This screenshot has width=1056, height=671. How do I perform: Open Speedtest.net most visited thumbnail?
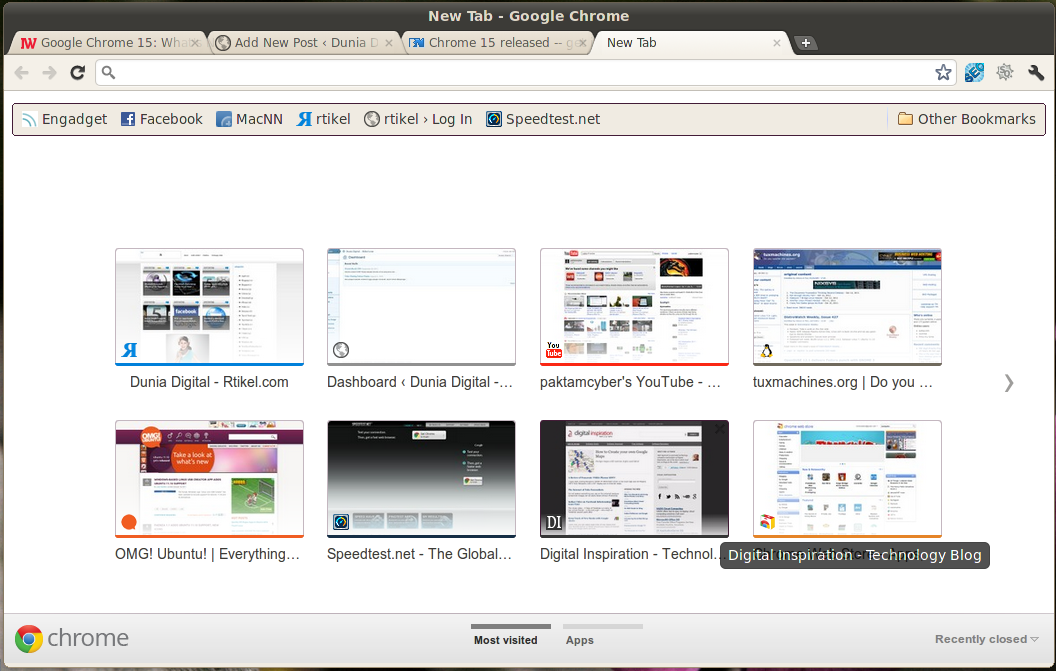coord(422,479)
